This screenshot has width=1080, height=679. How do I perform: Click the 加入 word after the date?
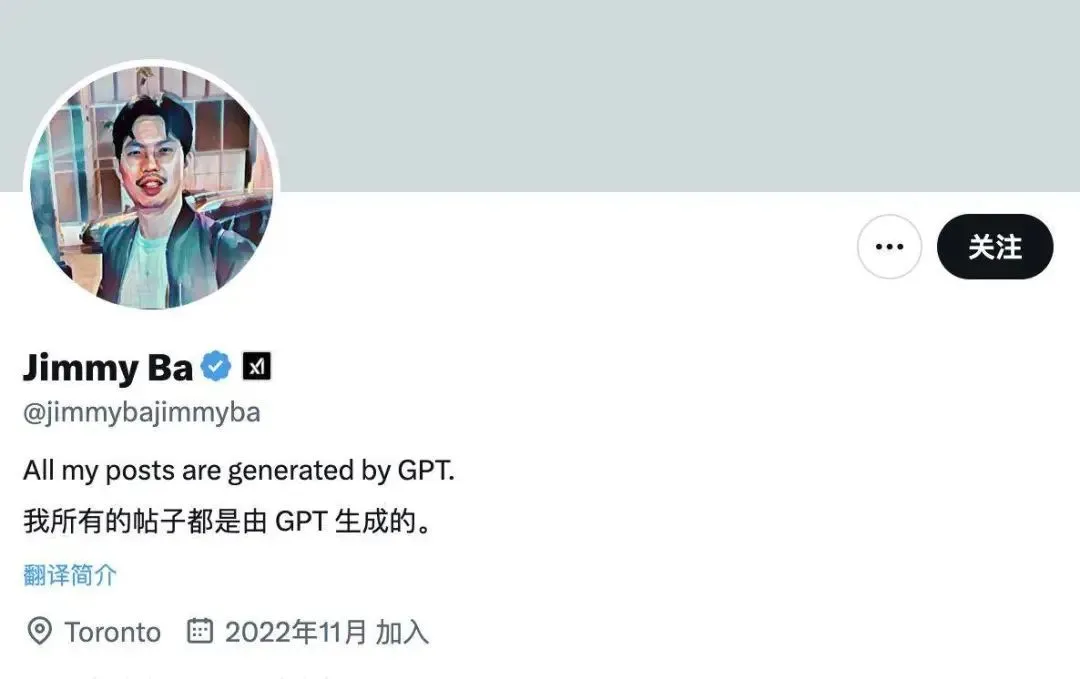pos(402,632)
